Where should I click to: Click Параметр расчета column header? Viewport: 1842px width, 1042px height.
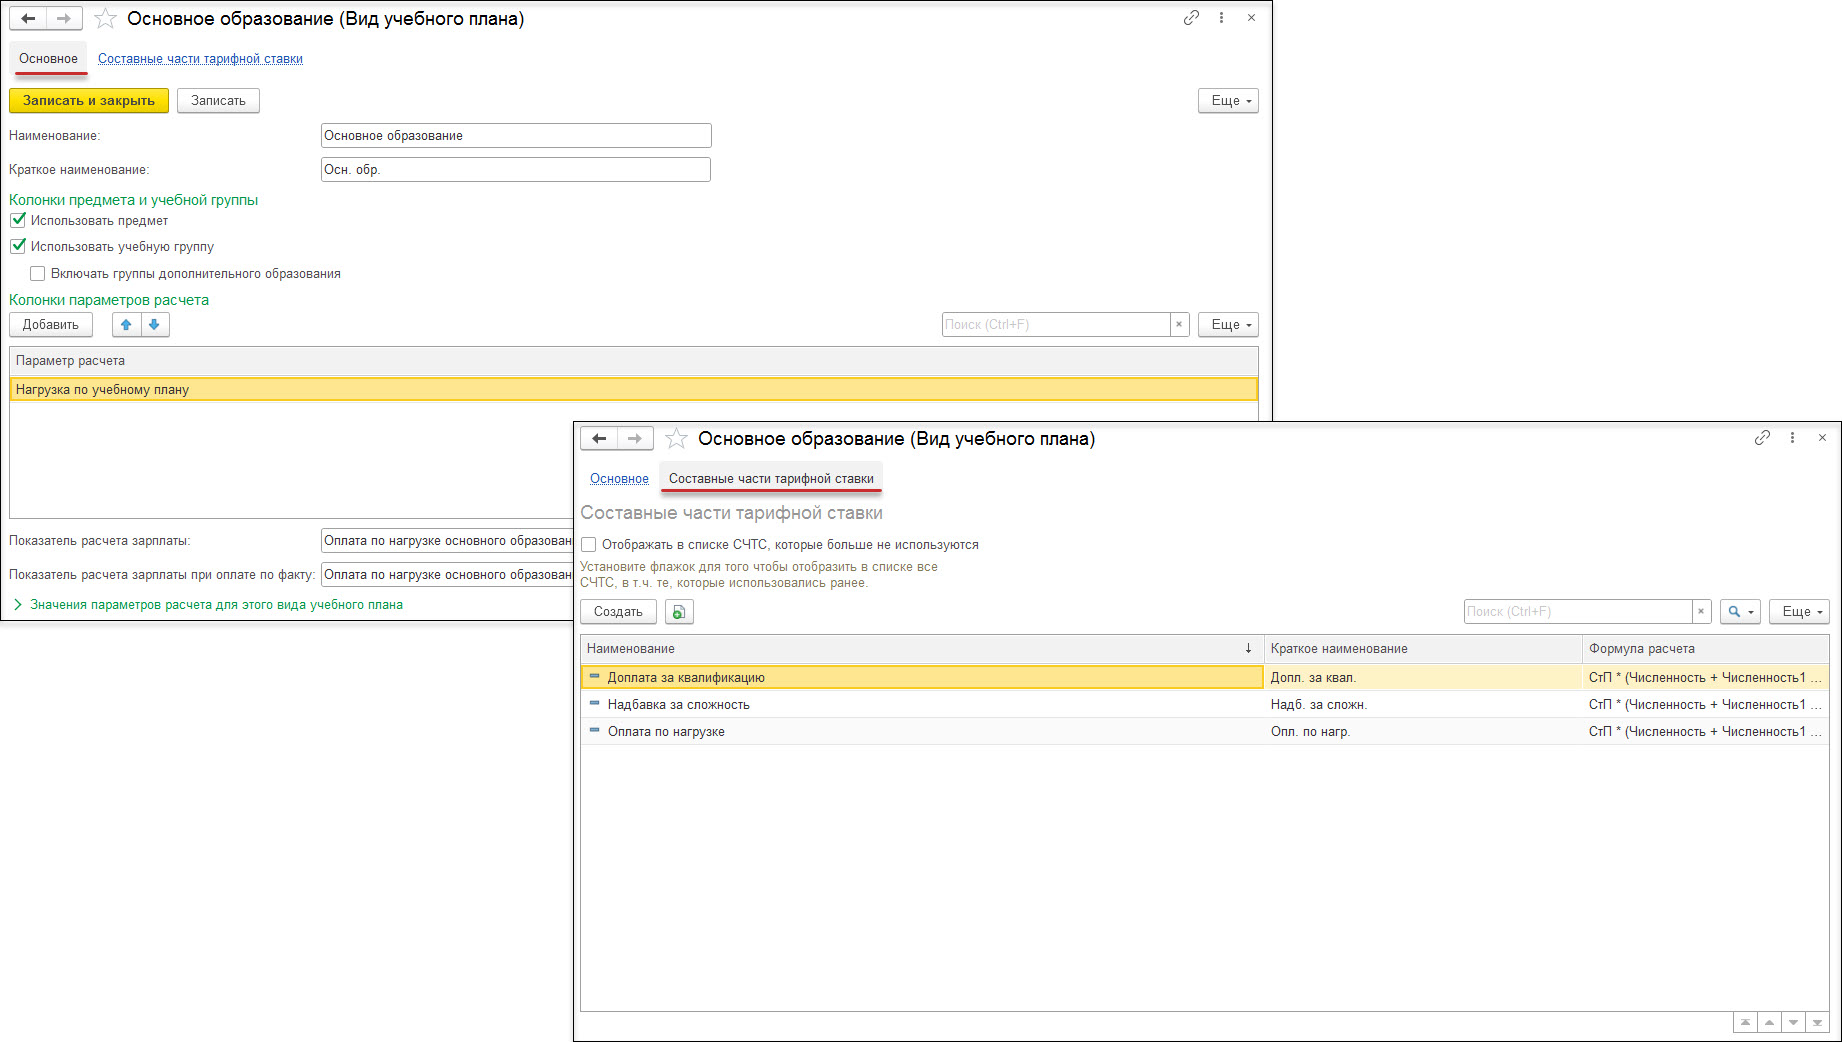click(x=633, y=360)
